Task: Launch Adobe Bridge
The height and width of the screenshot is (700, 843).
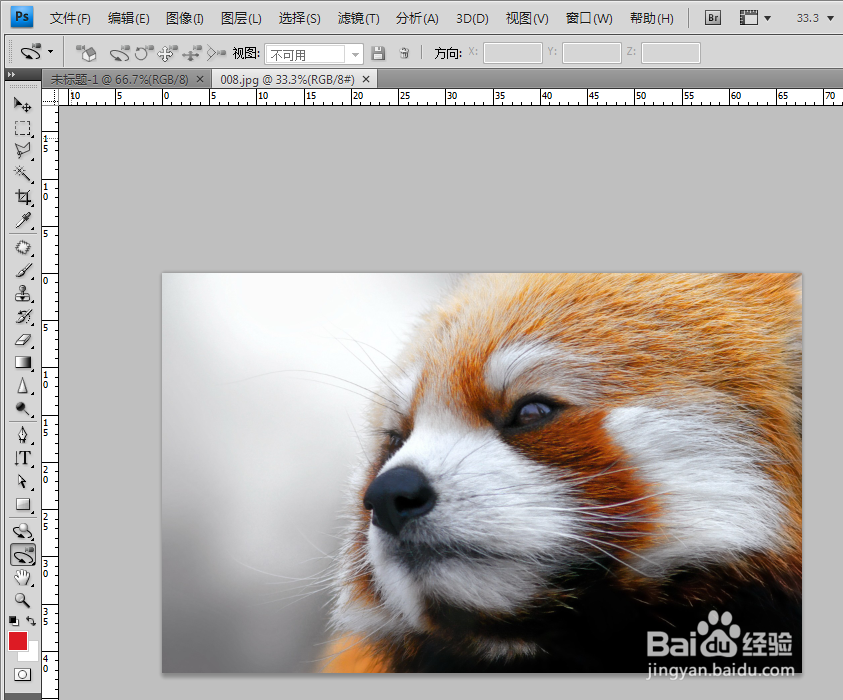Action: pos(713,18)
